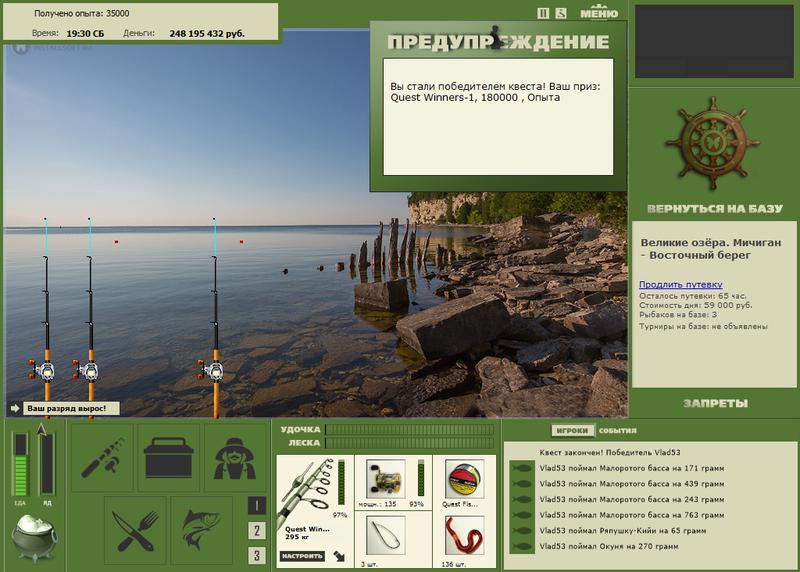Select the baitcasting reel slot
Viewport: 800px width, 572px height.
[386, 479]
